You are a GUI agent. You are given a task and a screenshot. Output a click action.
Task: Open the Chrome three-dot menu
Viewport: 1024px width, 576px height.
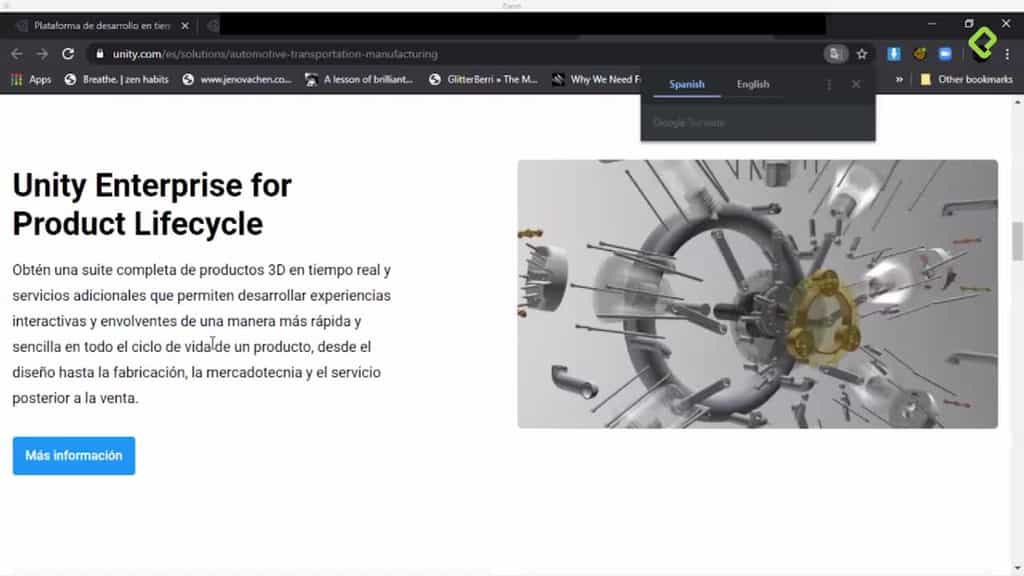click(1008, 54)
